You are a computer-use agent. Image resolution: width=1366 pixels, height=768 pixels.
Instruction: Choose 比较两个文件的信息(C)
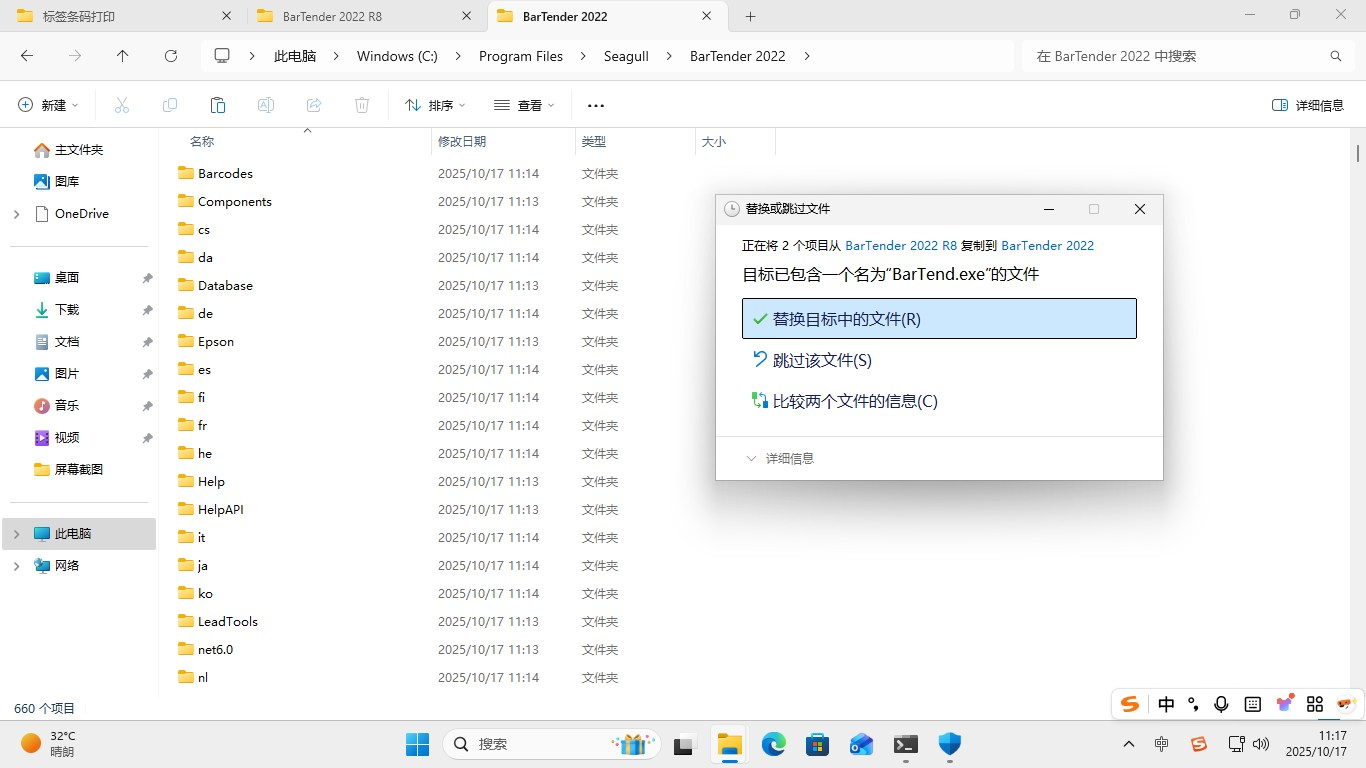(x=939, y=401)
